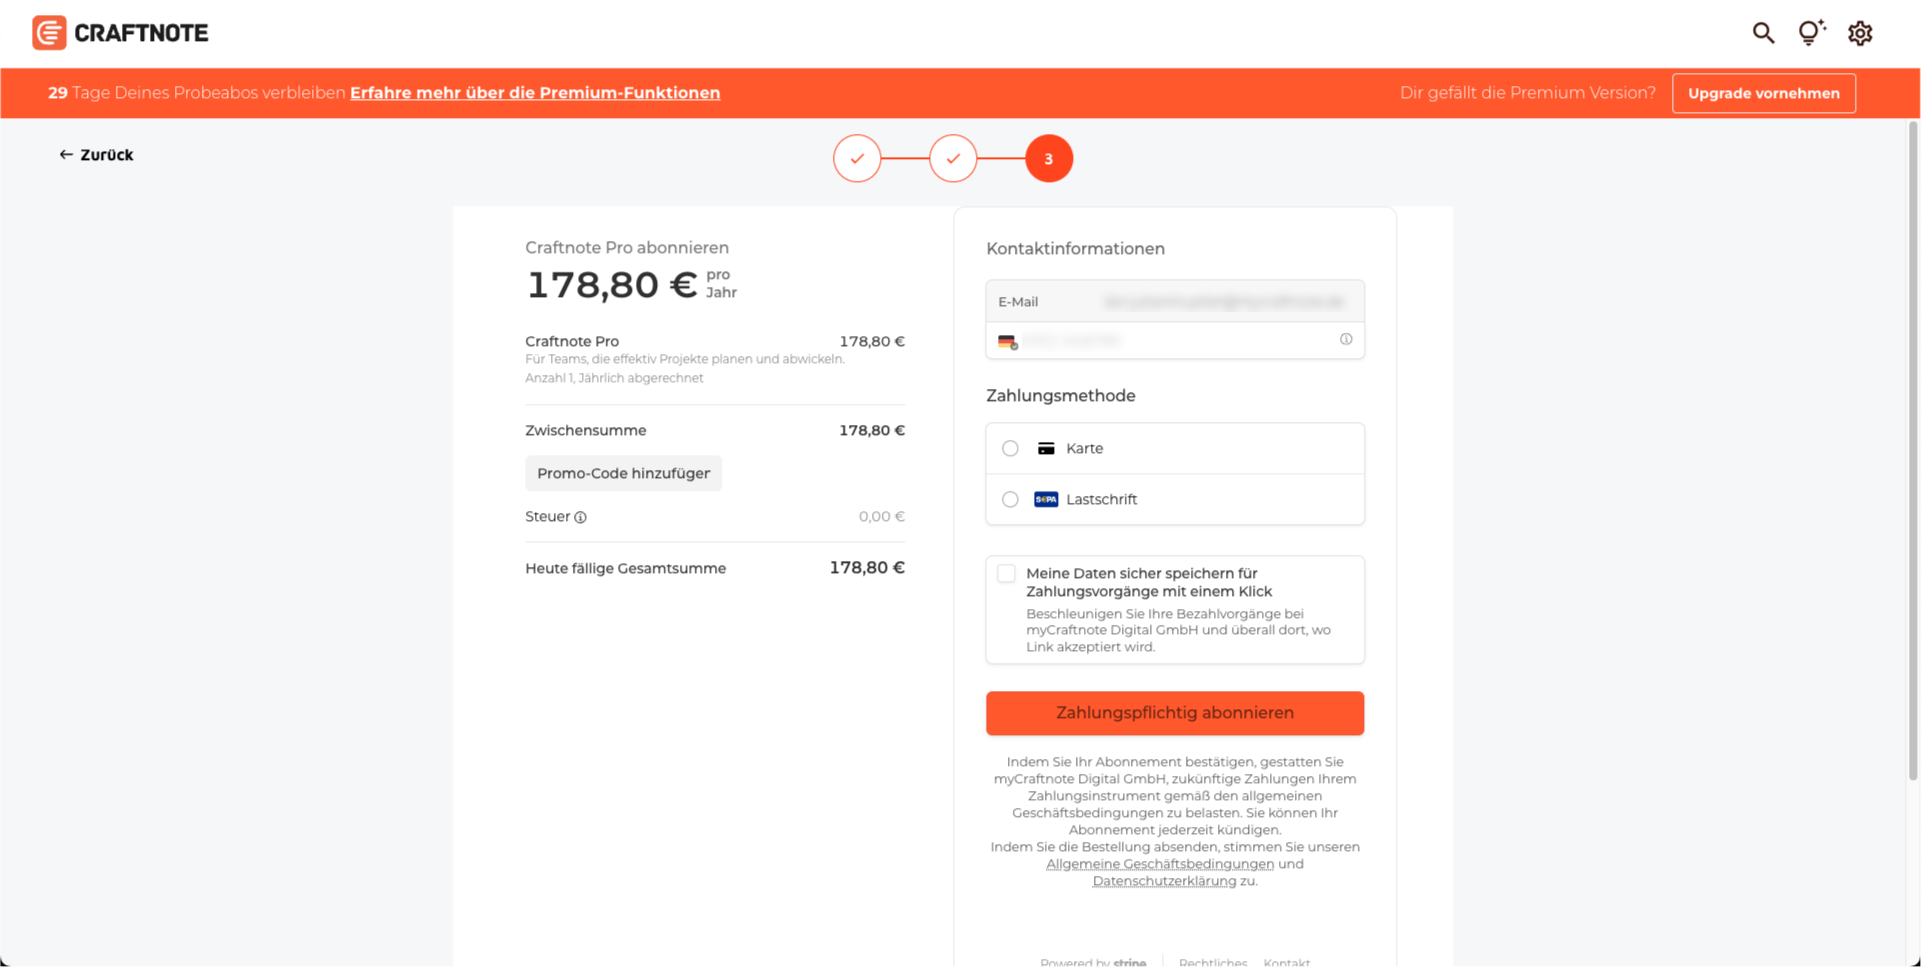Click the SEPA logo icon
Viewport: 1921px width, 967px height.
click(x=1046, y=499)
